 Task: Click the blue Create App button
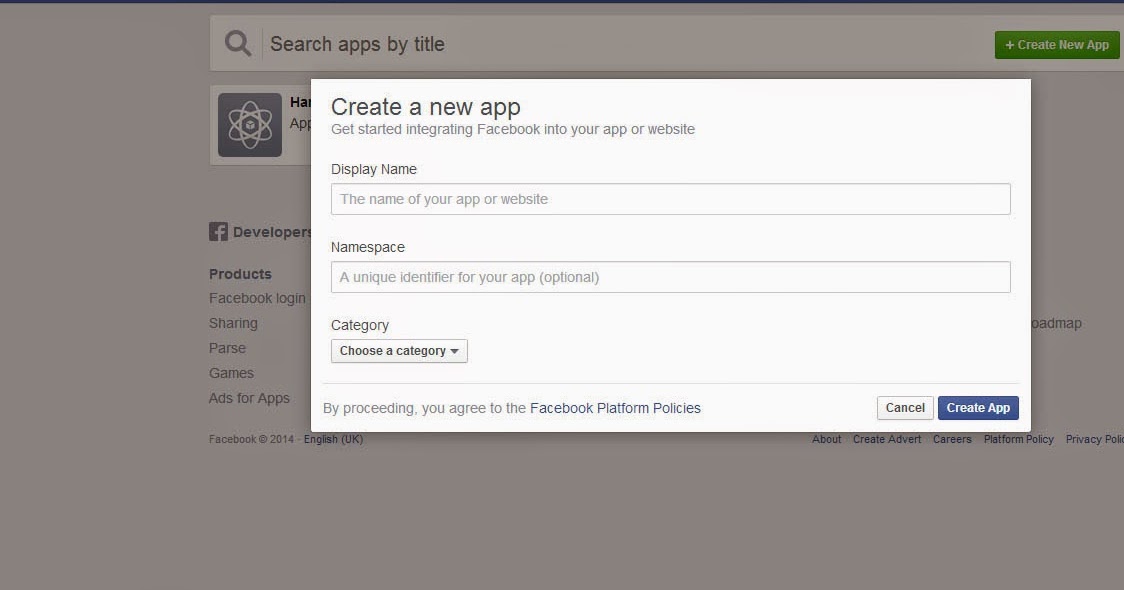978,408
